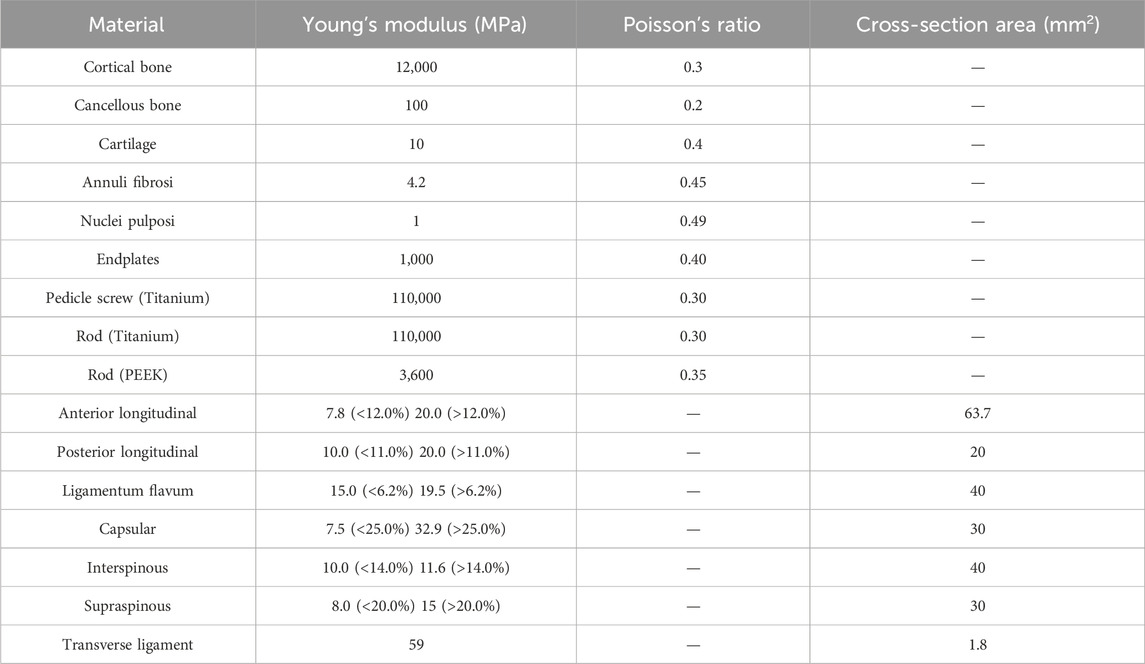This screenshot has height=664, width=1145.
Task: Select the 12,000 Young's modulus value
Action: pos(416,67)
